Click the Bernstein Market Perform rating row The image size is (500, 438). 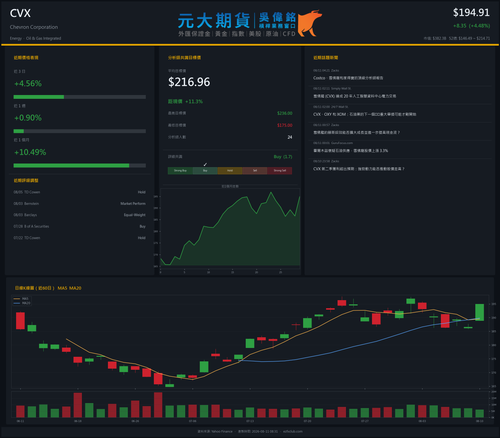[80, 203]
